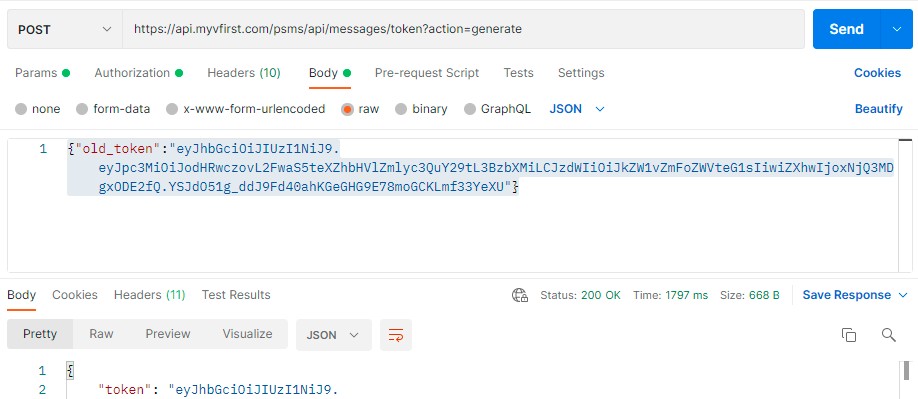Switch to response Body tab

pos(22,295)
